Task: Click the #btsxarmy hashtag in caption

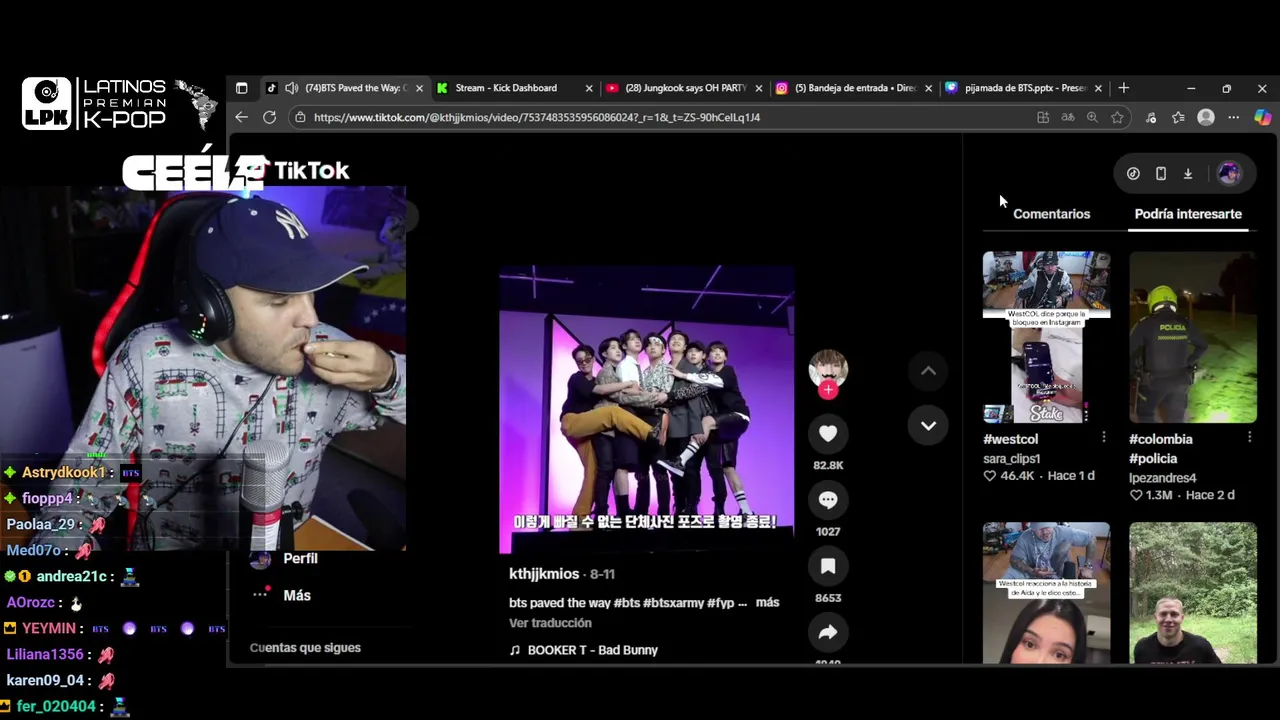Action: (672, 603)
